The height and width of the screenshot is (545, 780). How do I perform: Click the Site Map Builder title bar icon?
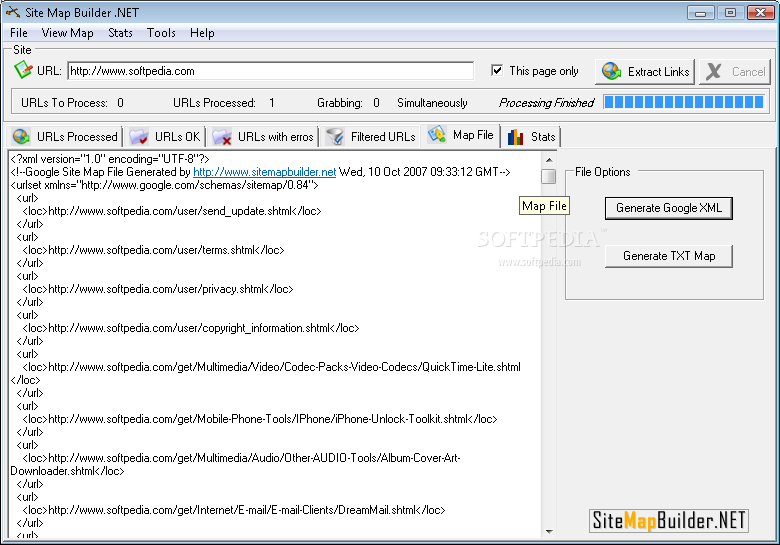pyautogui.click(x=13, y=12)
